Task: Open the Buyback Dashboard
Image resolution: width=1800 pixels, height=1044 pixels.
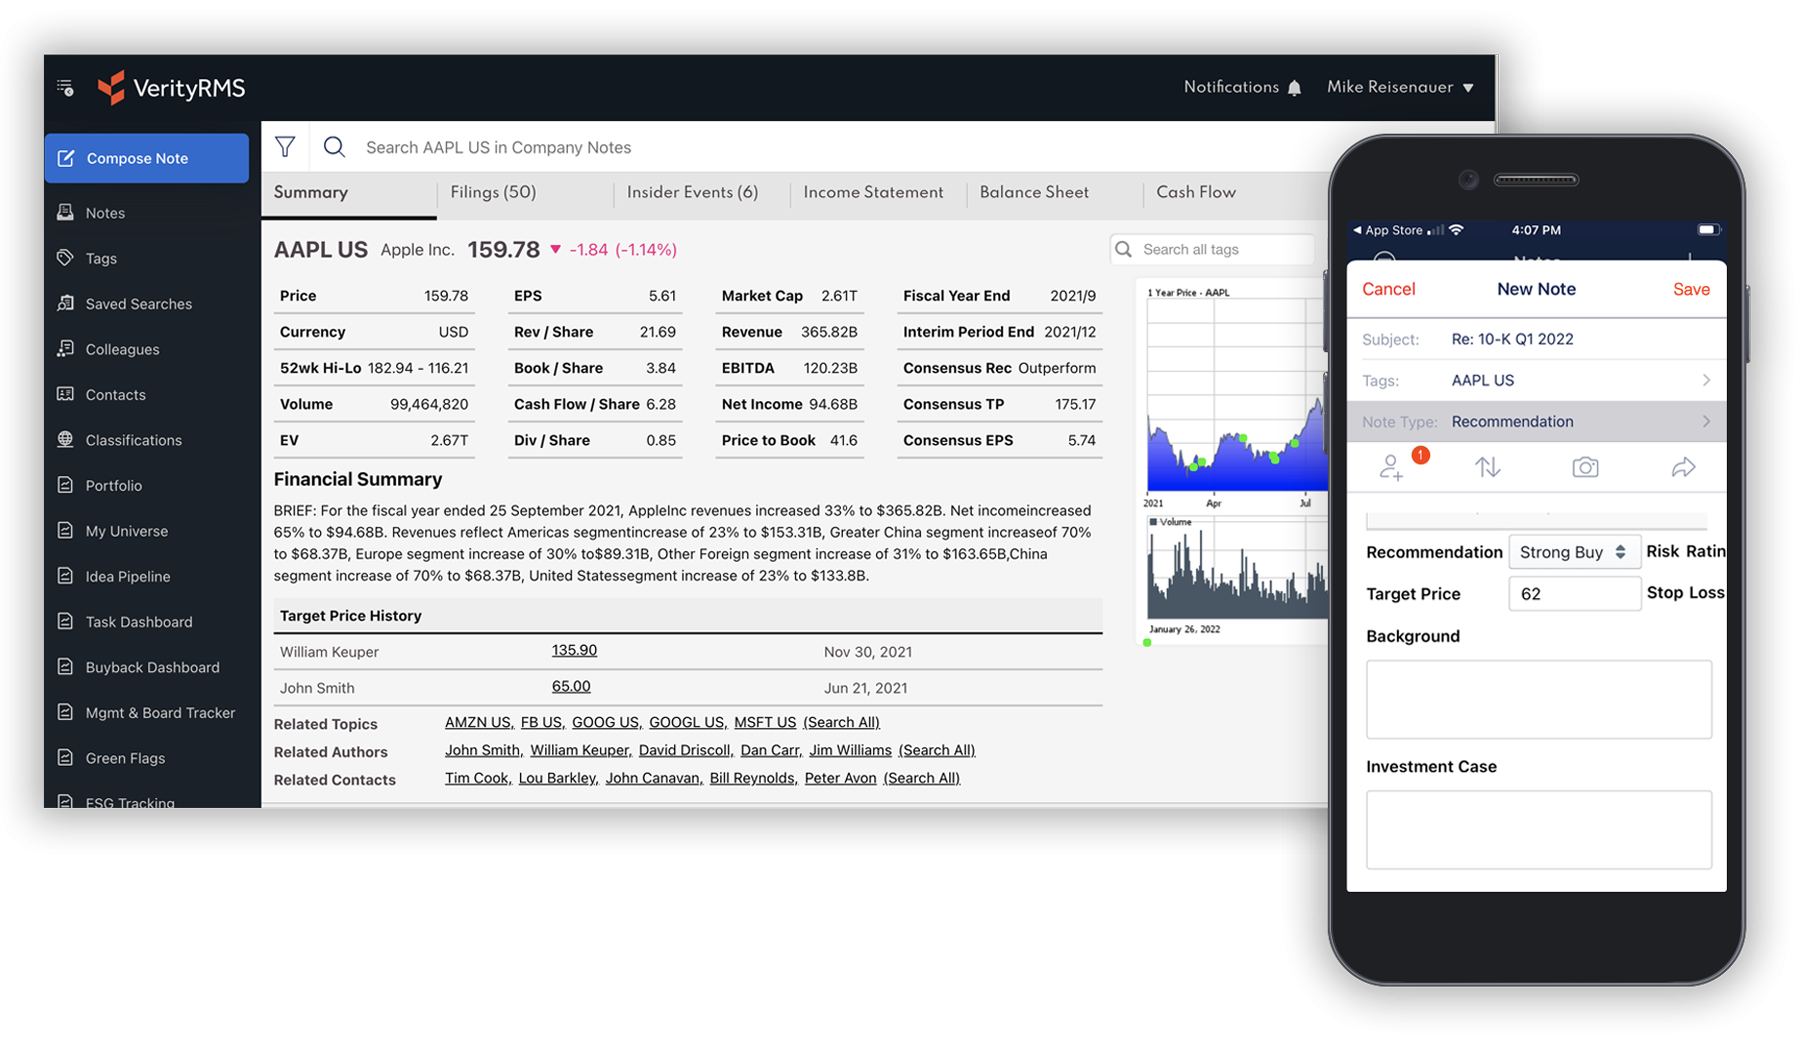Action: coord(152,667)
